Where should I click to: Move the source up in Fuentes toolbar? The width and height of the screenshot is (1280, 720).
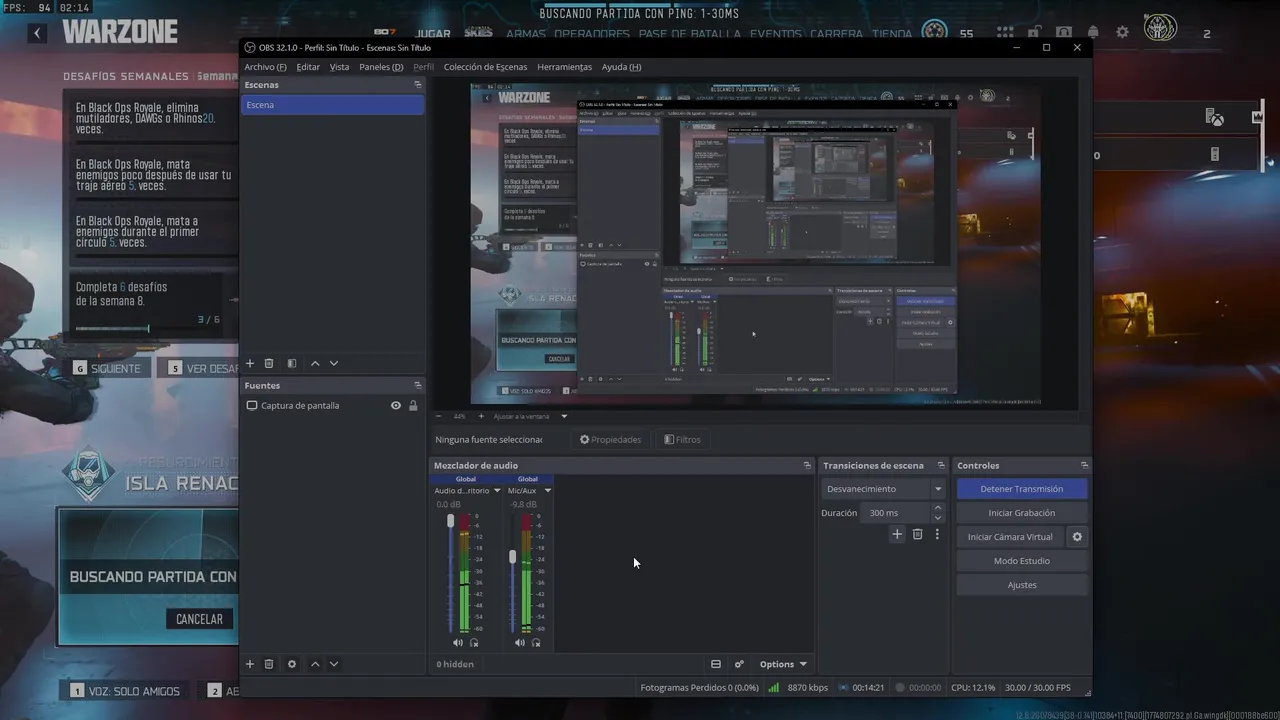(315, 664)
